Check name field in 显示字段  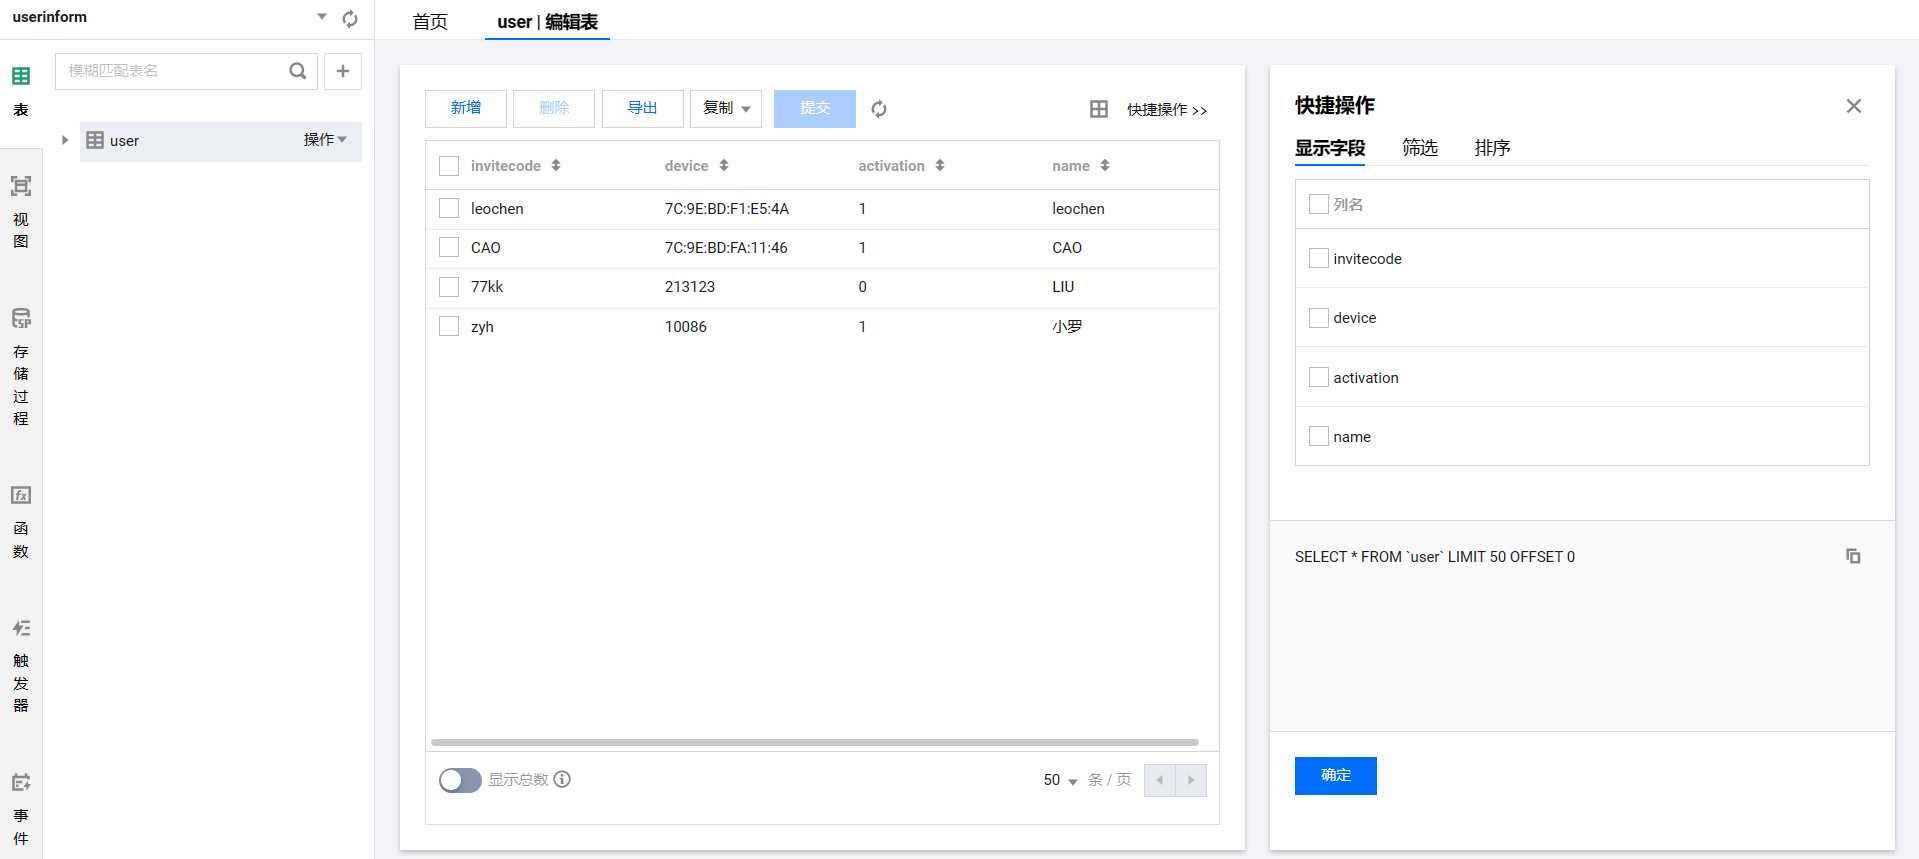click(x=1319, y=436)
